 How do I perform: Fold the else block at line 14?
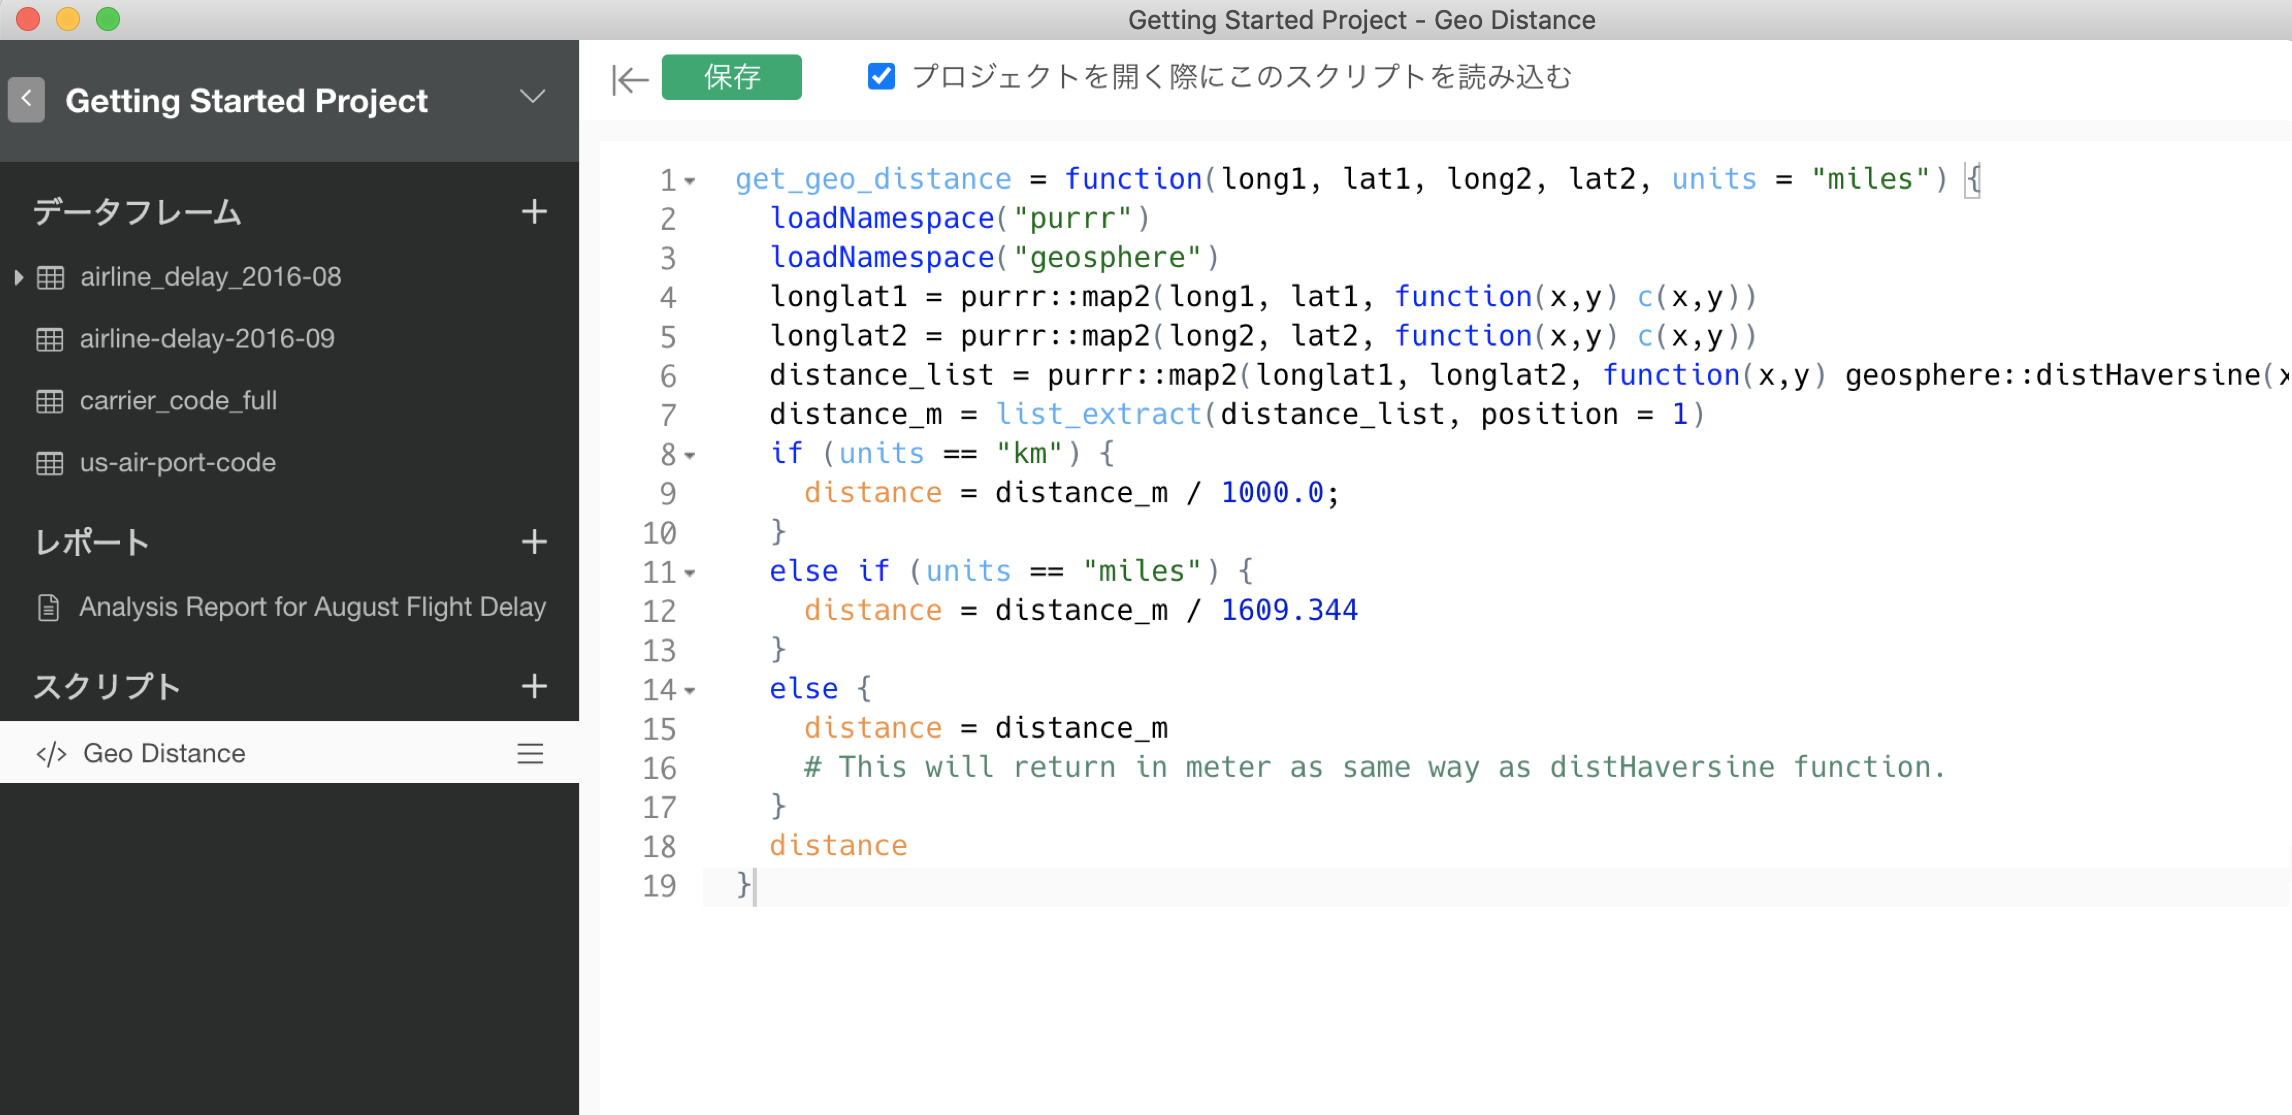[x=690, y=690]
